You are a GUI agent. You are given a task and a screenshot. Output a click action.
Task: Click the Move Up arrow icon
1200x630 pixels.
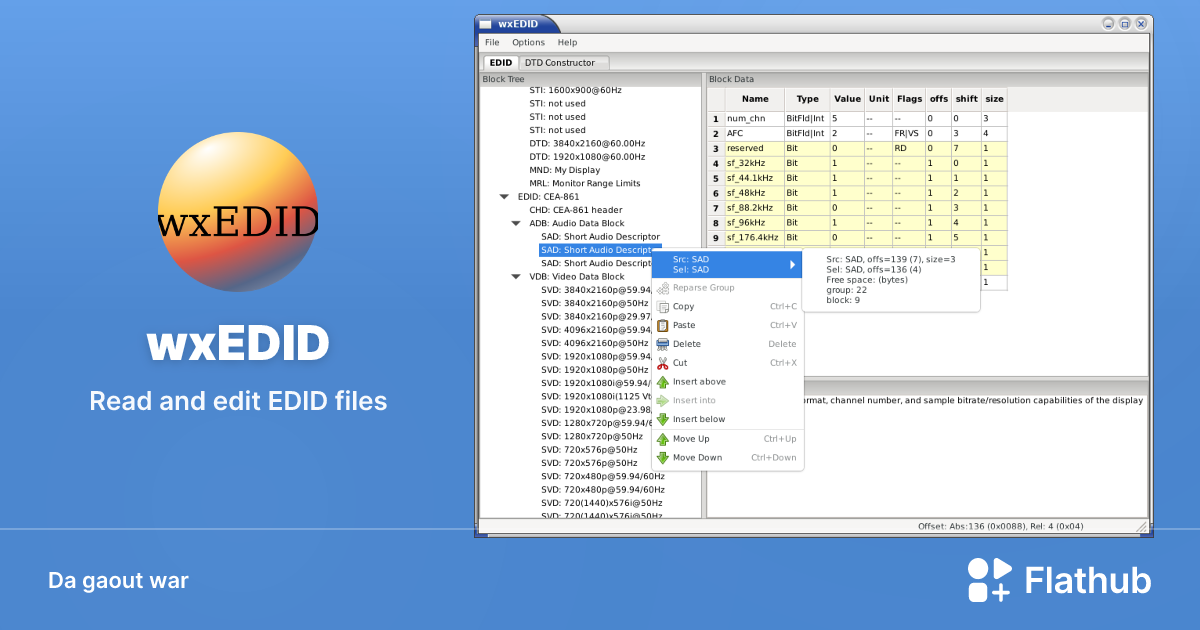(x=663, y=438)
